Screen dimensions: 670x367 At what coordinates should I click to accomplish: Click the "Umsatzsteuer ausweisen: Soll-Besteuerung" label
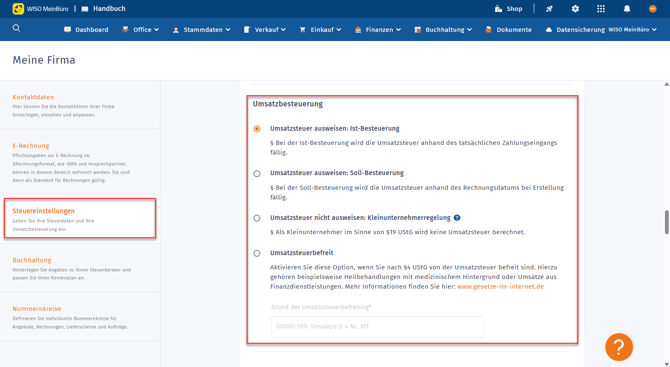(x=337, y=173)
